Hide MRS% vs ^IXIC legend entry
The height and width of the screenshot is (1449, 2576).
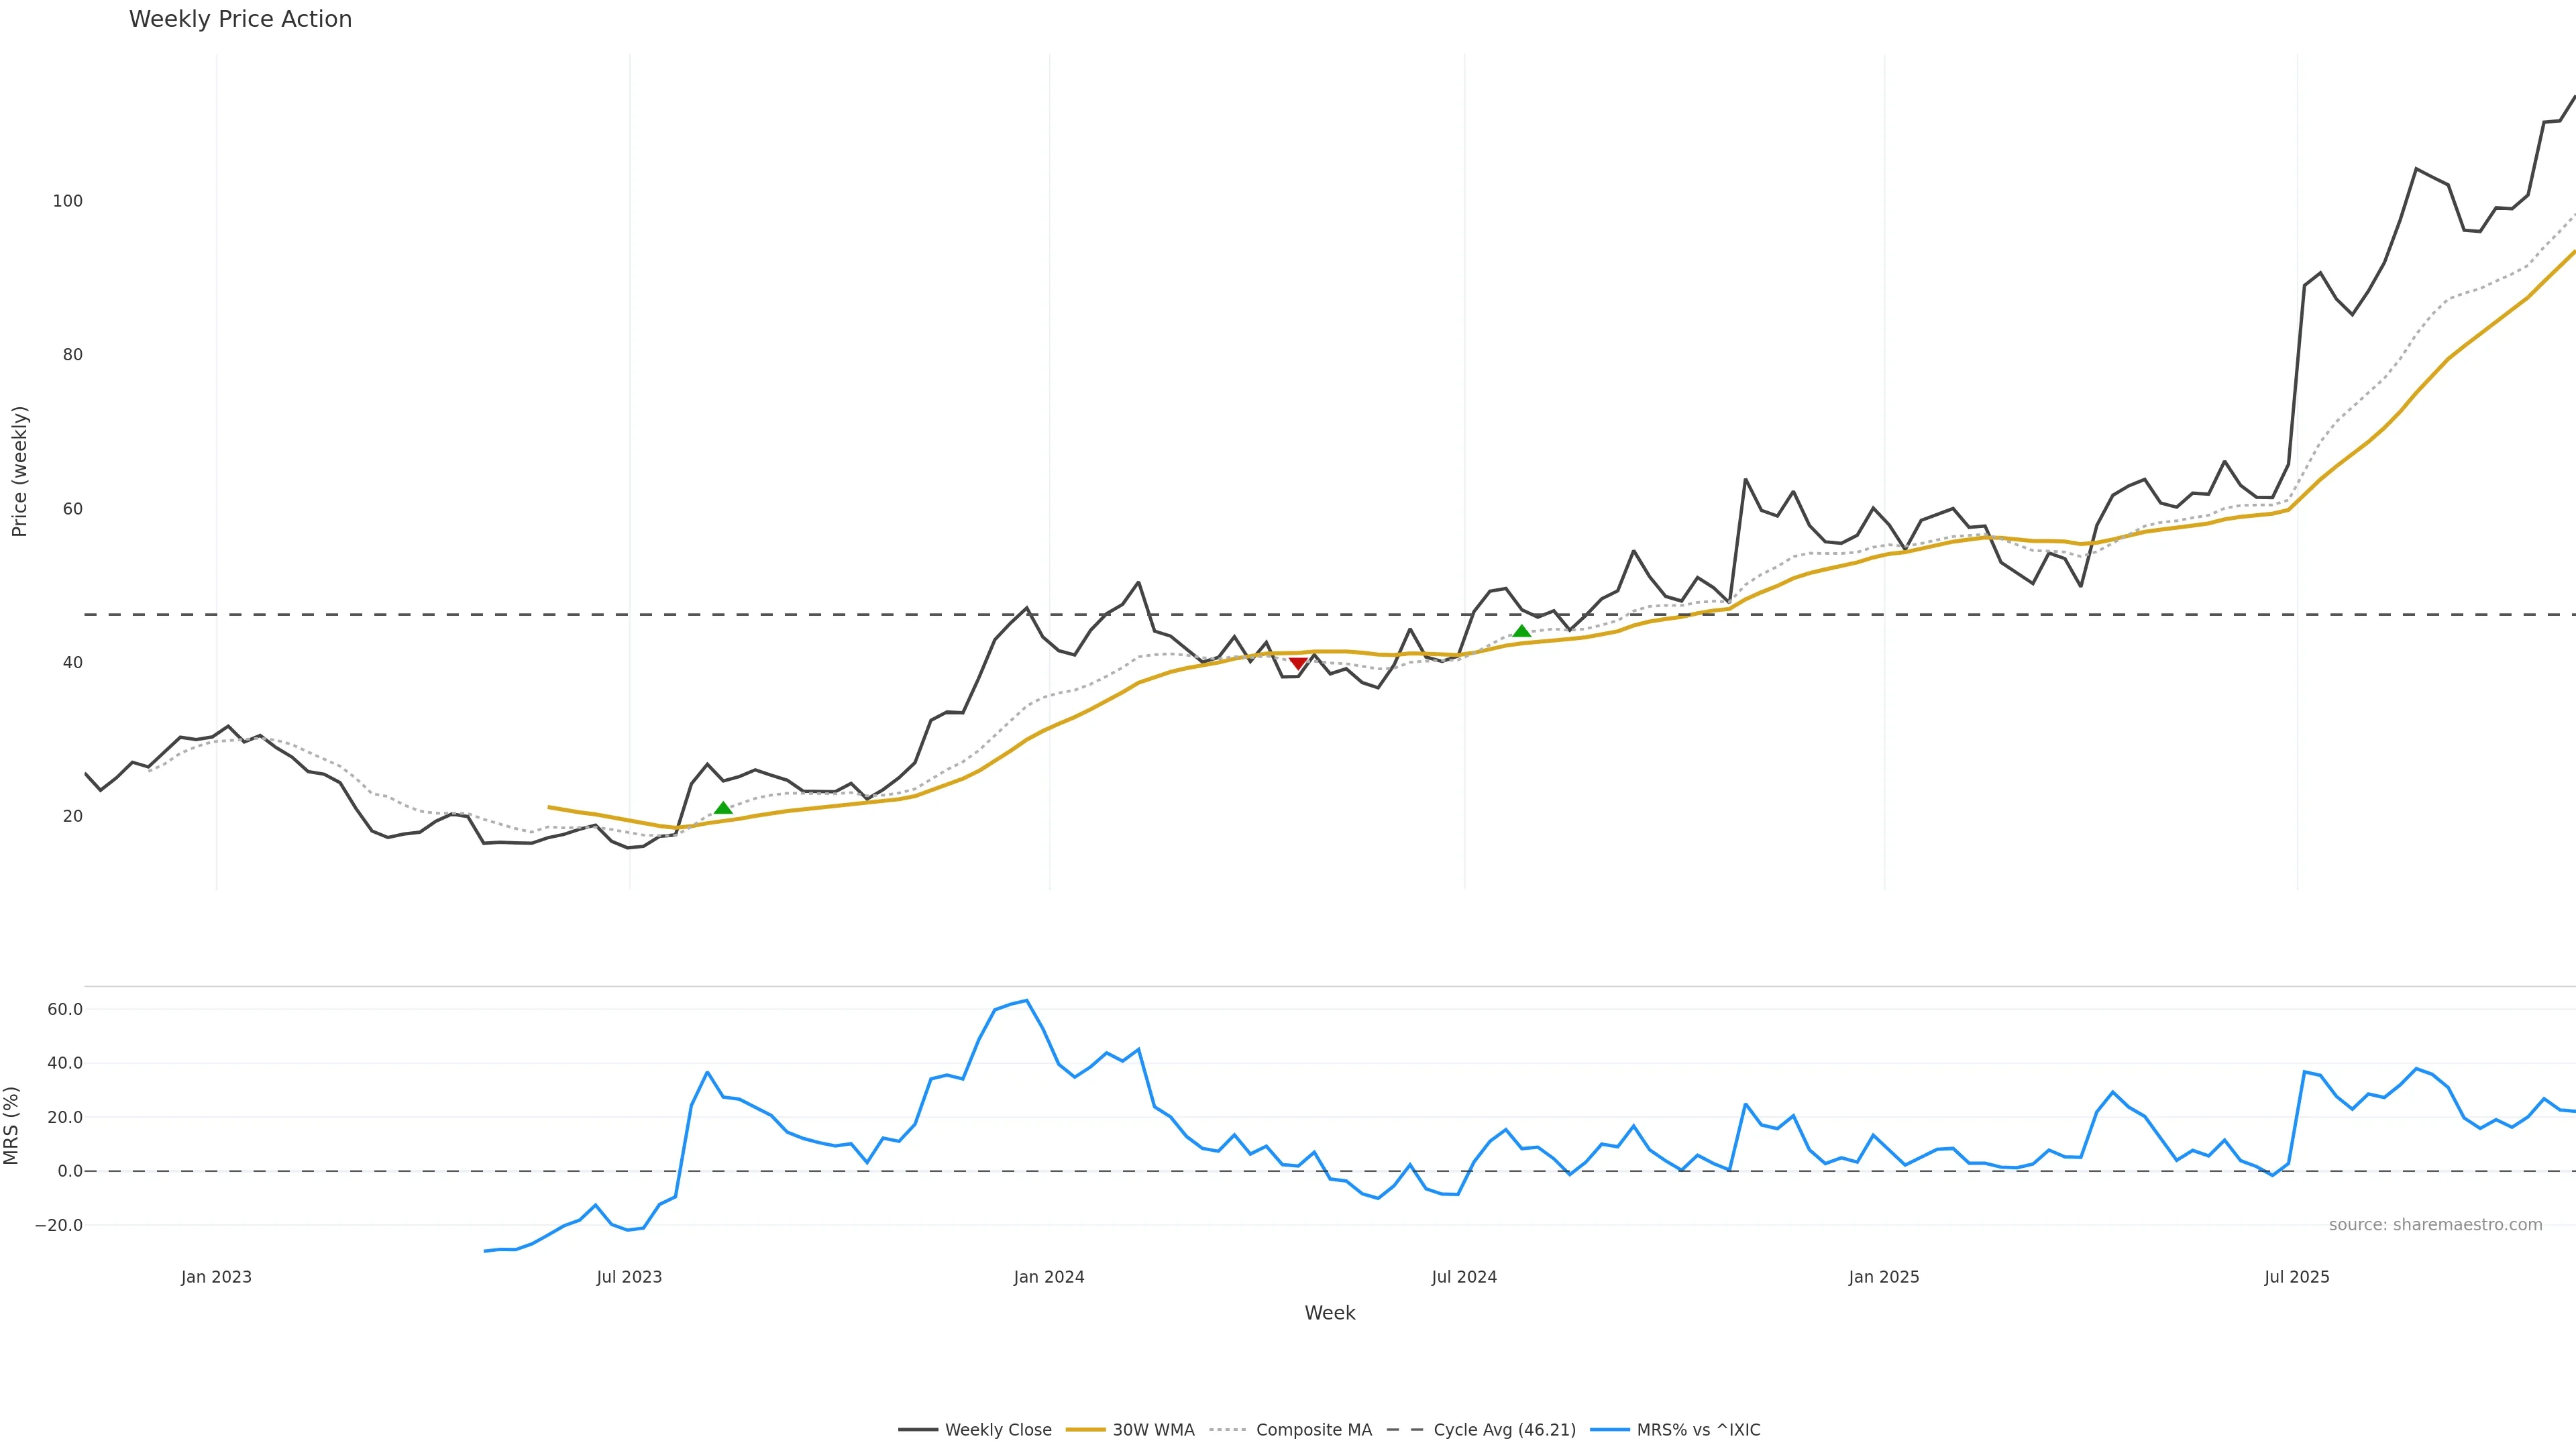pos(1698,1430)
